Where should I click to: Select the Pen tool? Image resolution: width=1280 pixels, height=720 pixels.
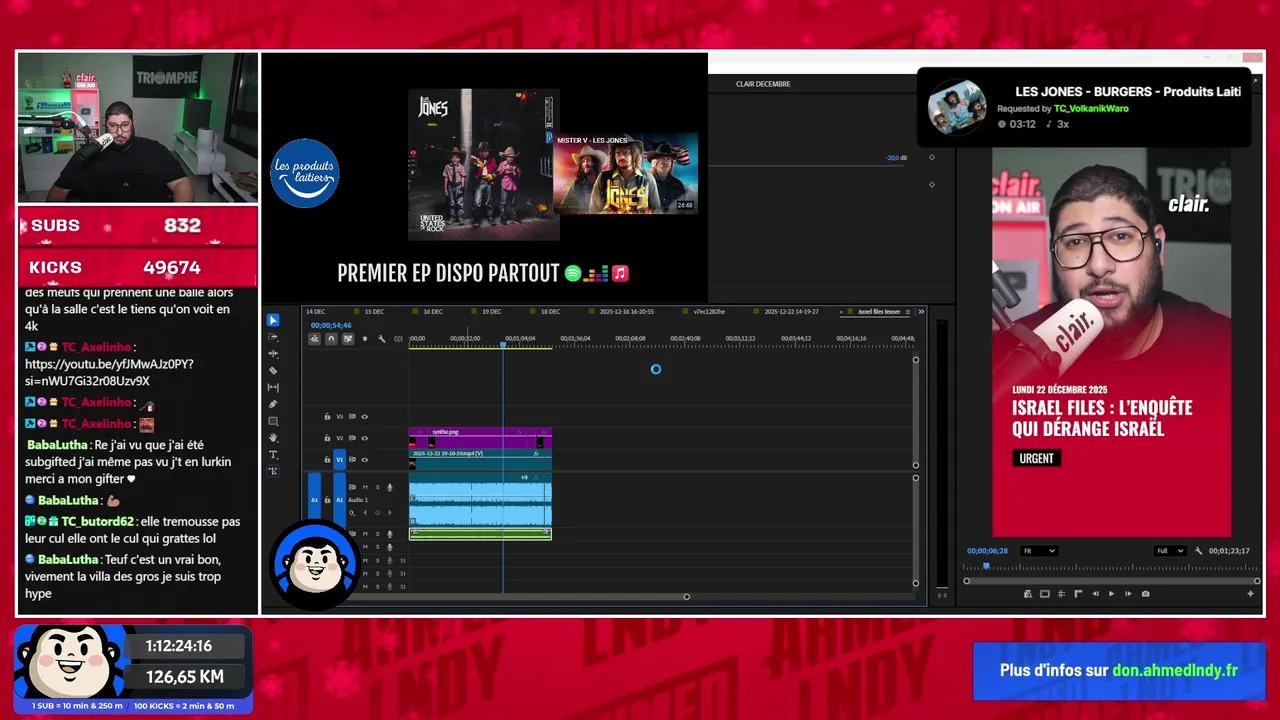click(273, 404)
